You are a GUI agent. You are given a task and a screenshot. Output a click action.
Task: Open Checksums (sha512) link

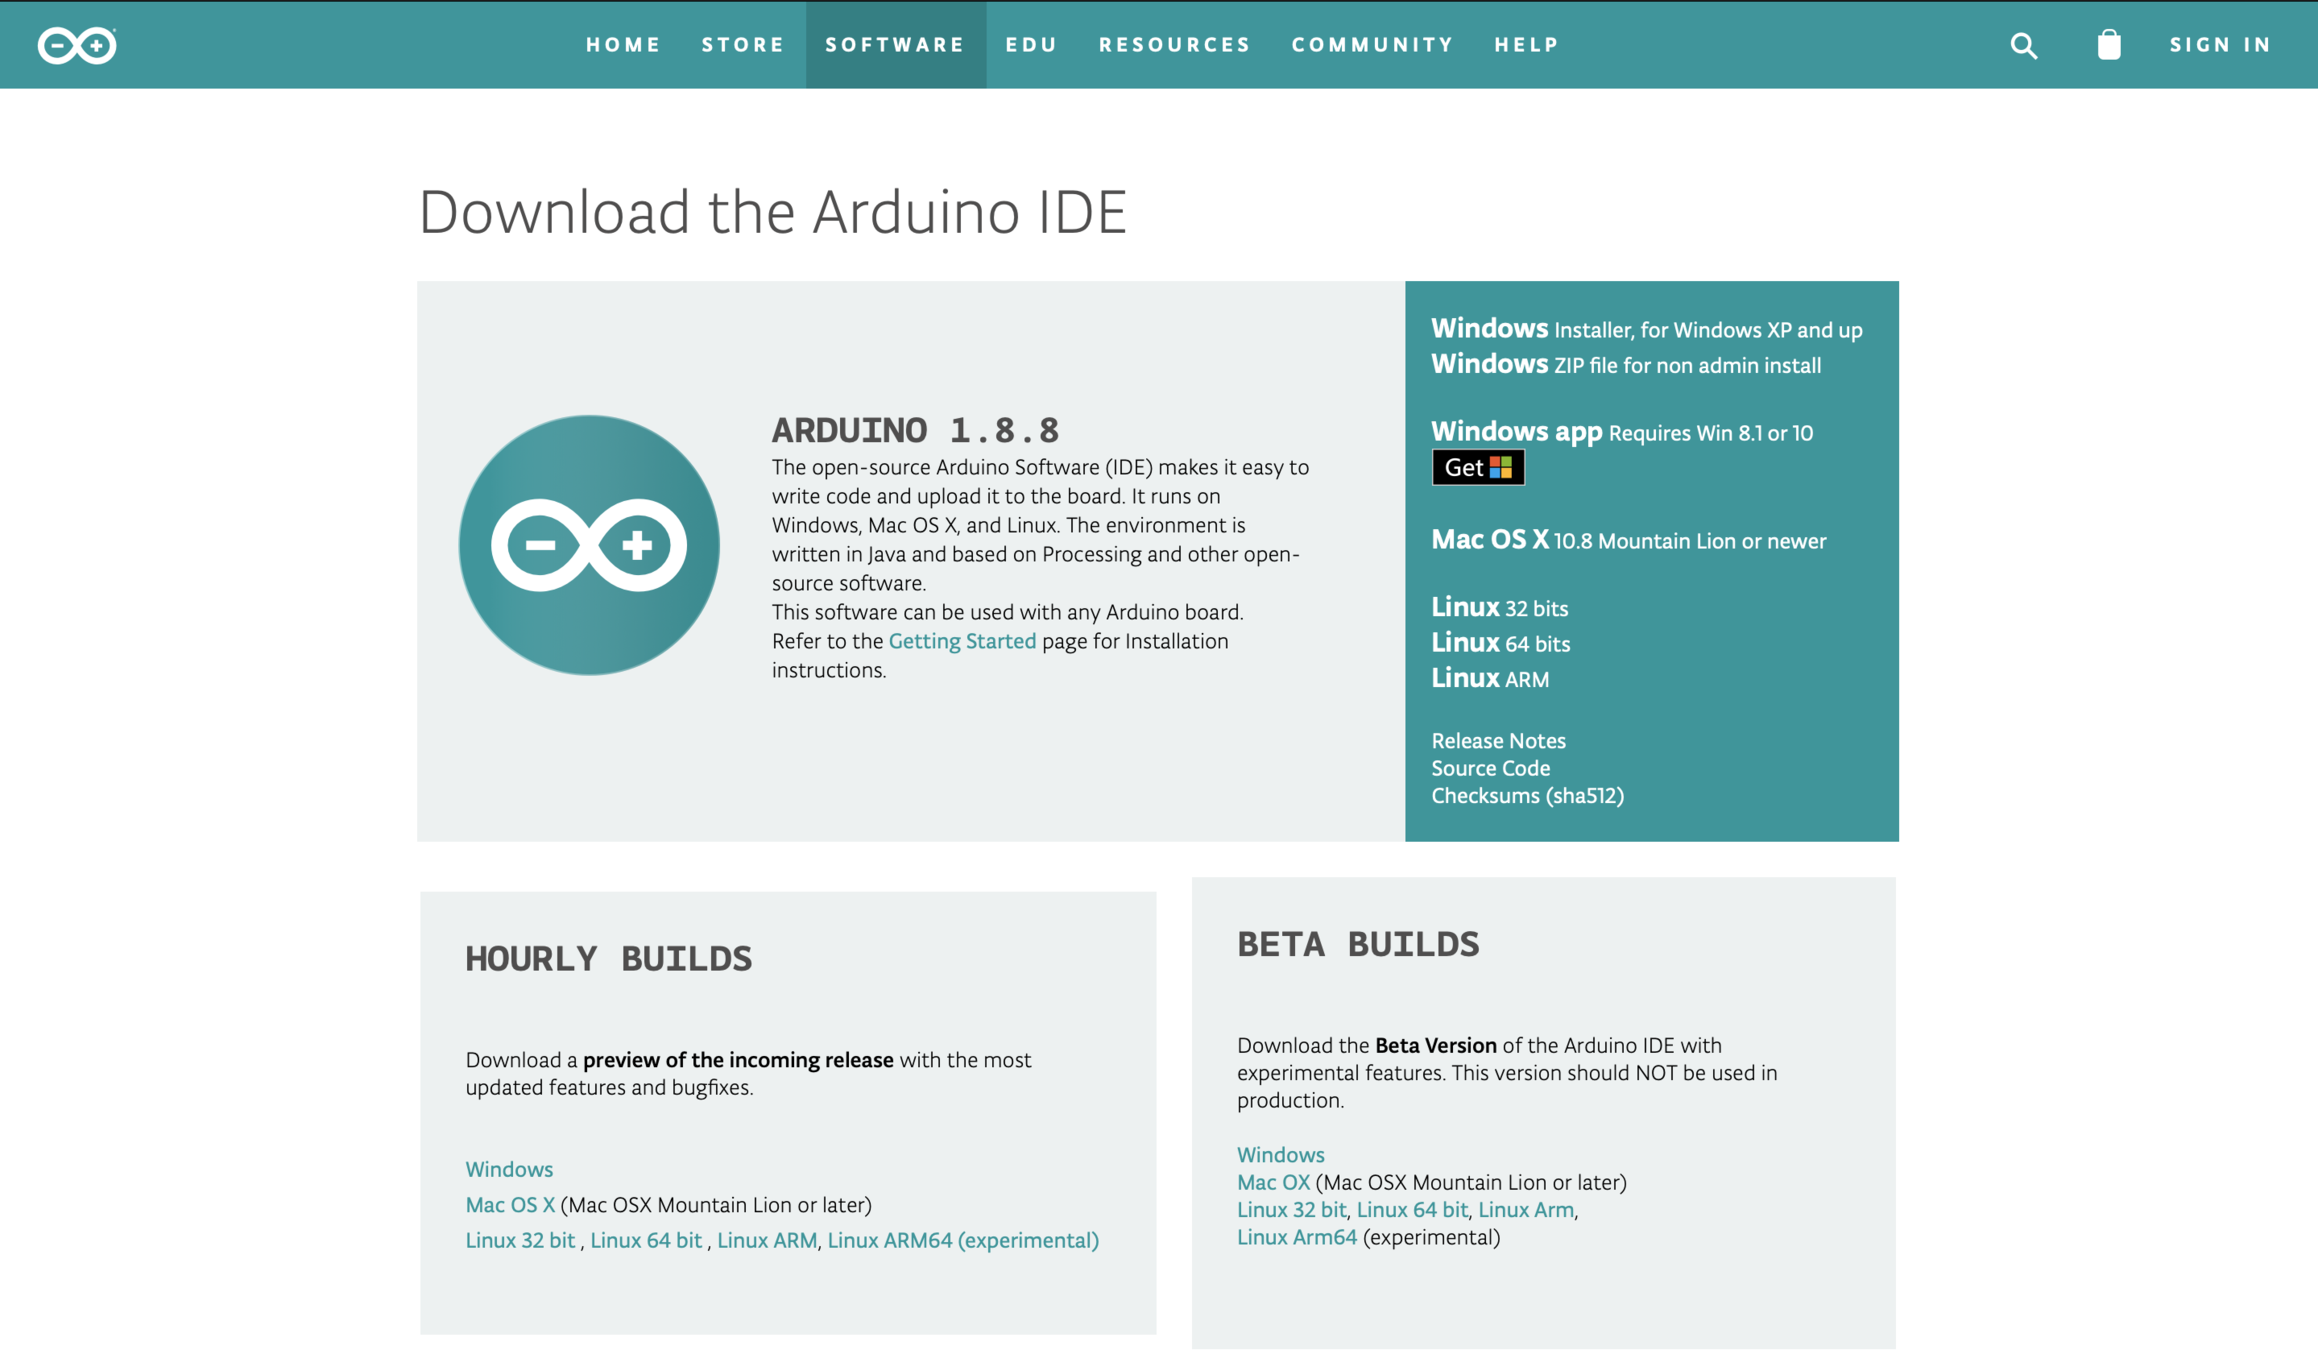point(1527,796)
